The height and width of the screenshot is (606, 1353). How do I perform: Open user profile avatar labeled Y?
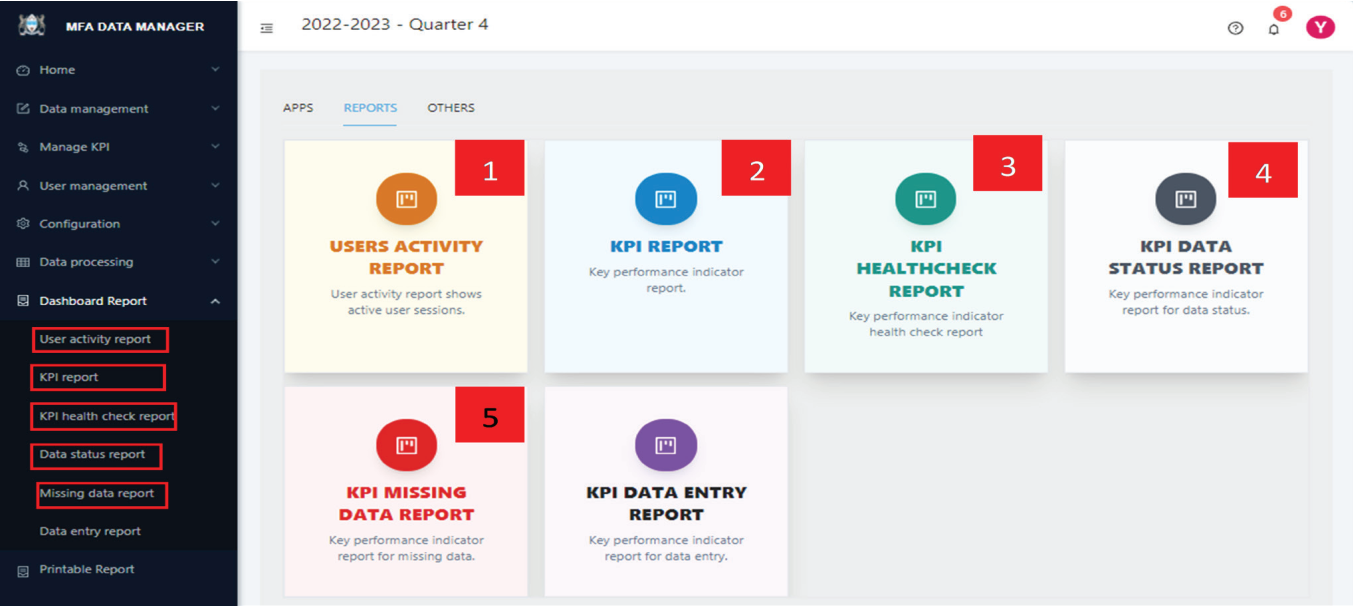(1320, 27)
